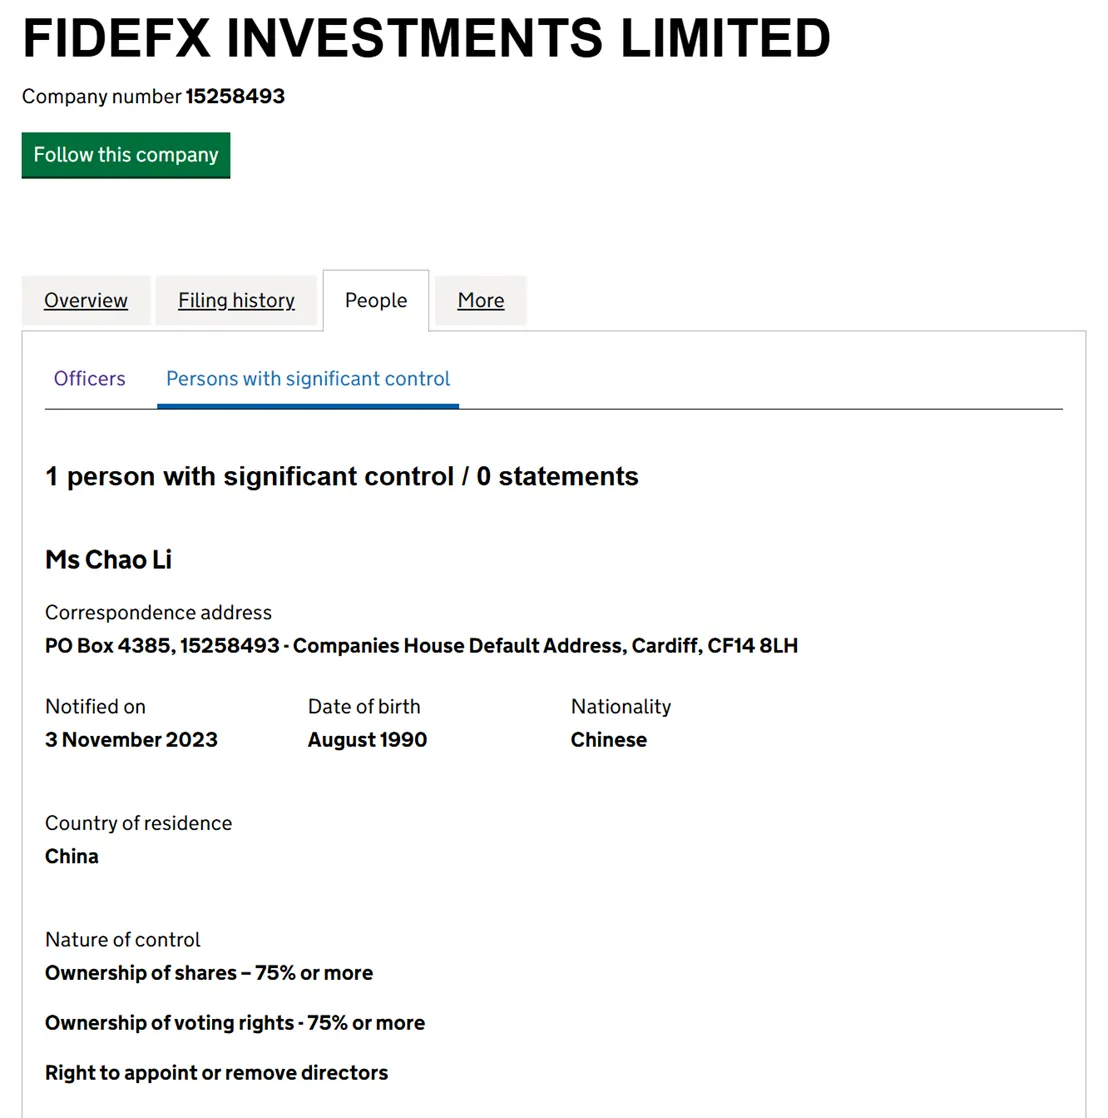Click the Chinese nationality value
Viewport: 1108px width, 1118px height.
click(x=609, y=739)
